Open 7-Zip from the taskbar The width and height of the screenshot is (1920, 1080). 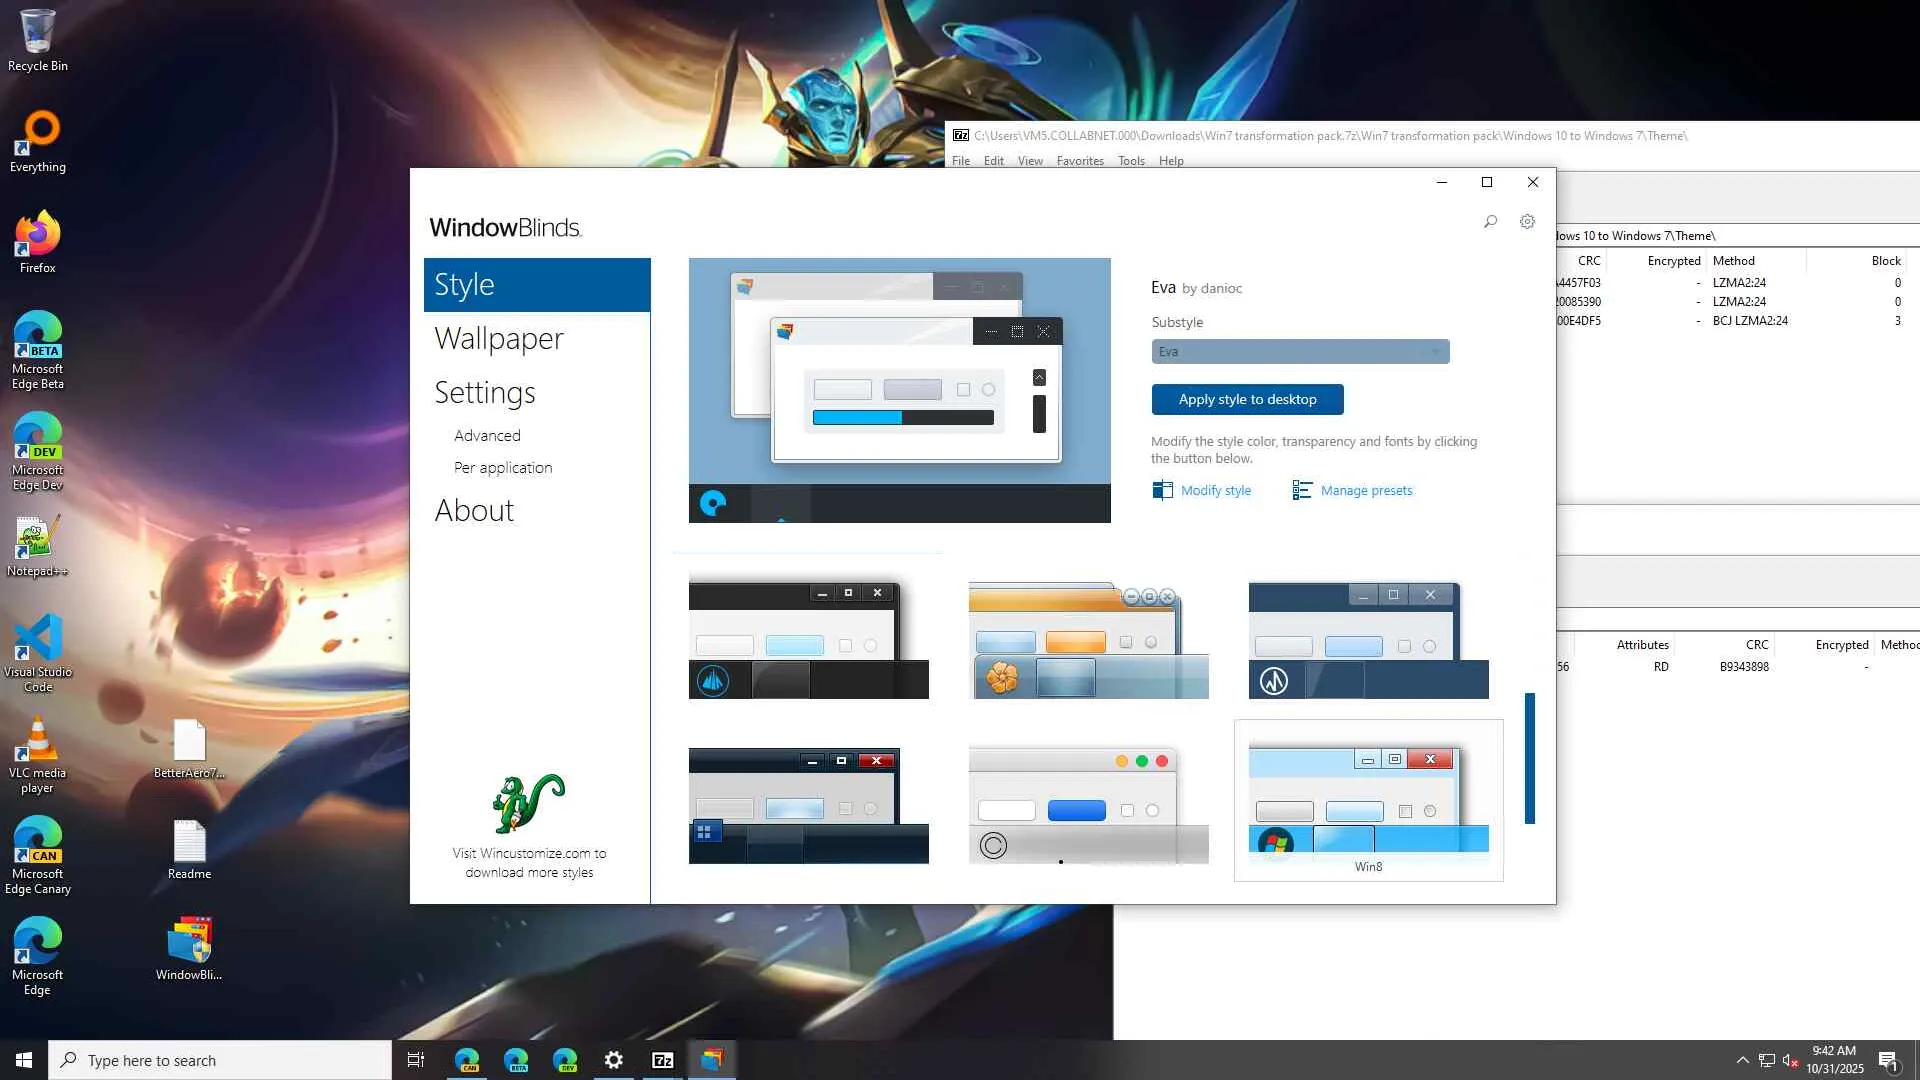coord(662,1060)
